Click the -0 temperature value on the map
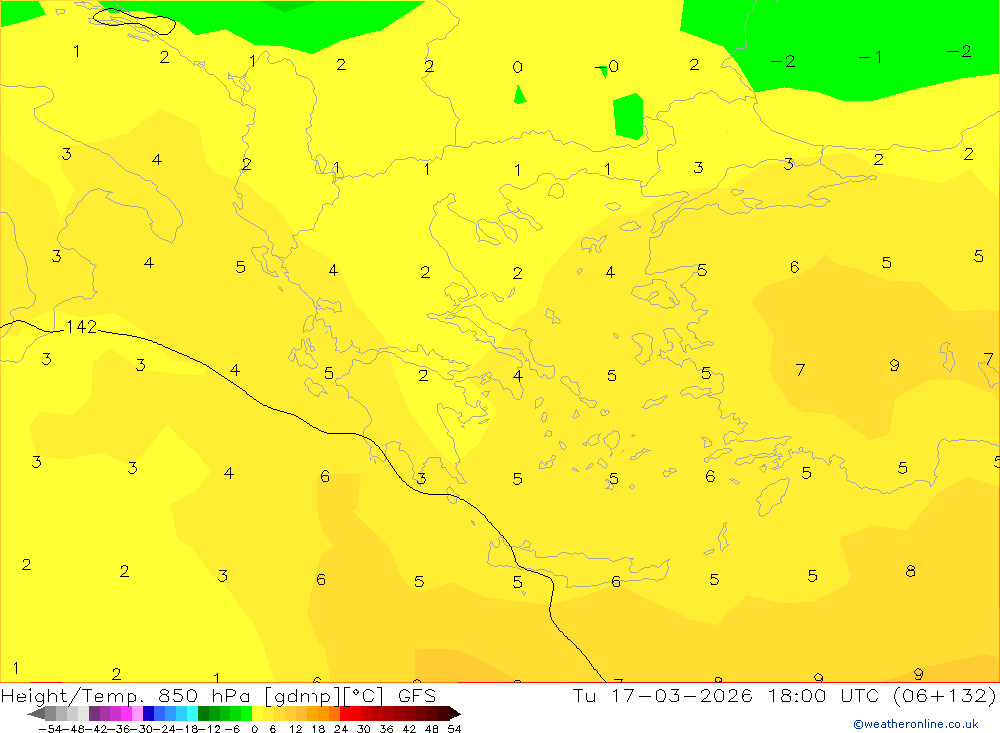The width and height of the screenshot is (1000, 733). pyautogui.click(x=607, y=66)
